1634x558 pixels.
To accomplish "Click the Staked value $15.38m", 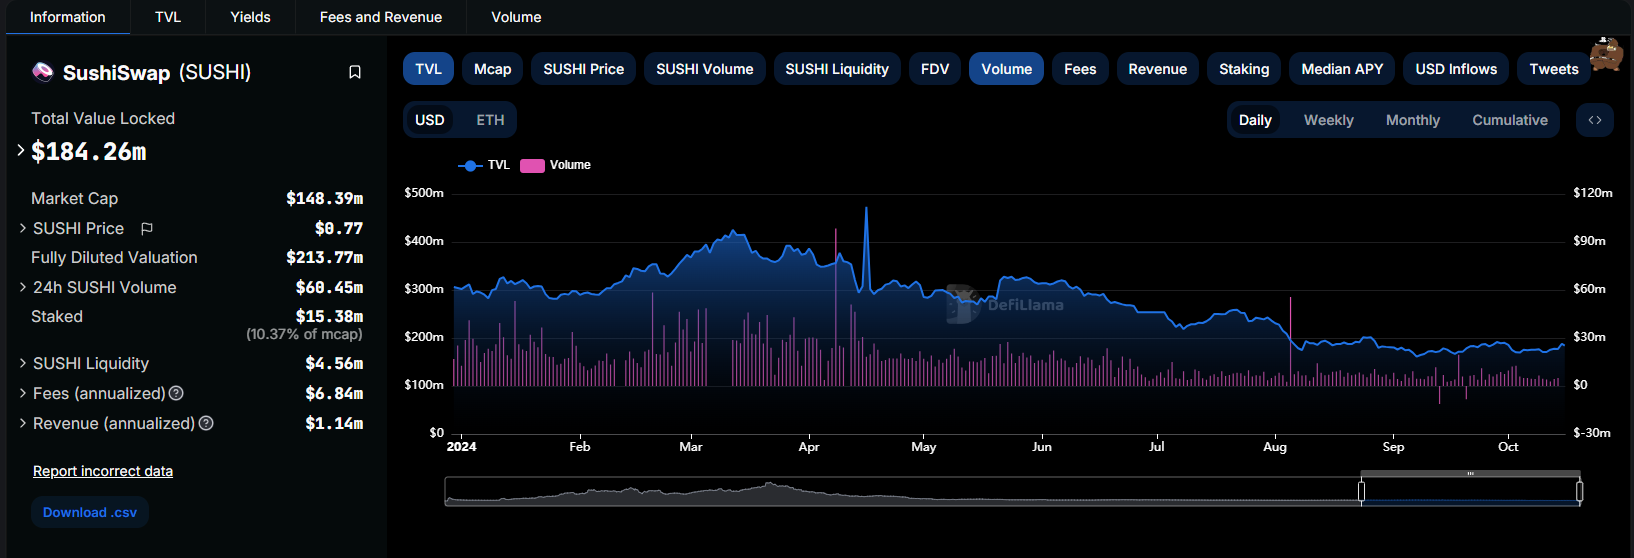I will (x=330, y=316).
